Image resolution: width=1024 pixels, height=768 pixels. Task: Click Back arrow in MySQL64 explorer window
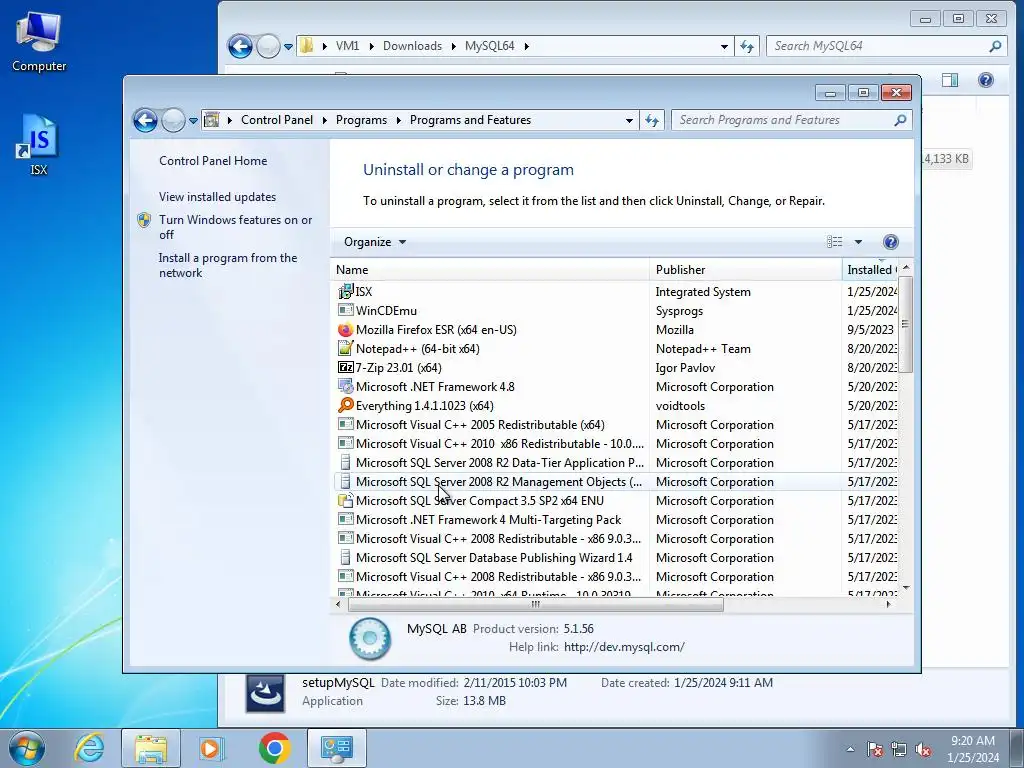[x=240, y=46]
